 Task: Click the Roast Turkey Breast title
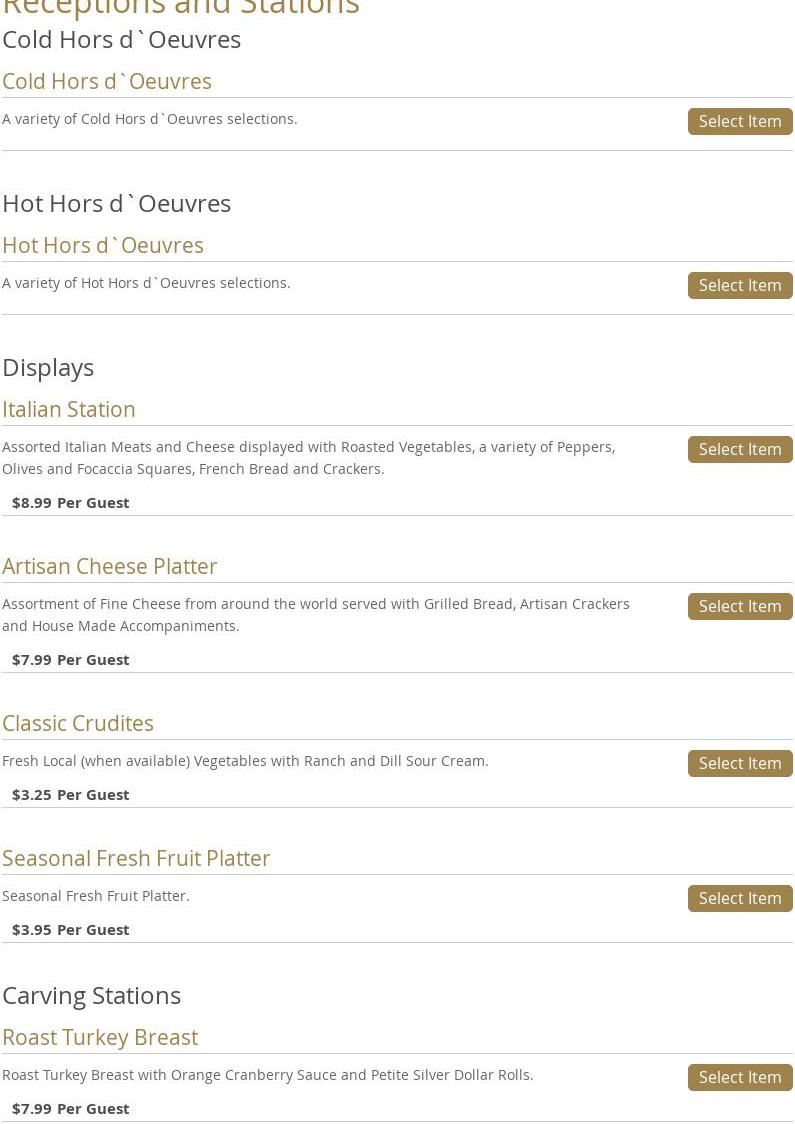[x=100, y=1037]
